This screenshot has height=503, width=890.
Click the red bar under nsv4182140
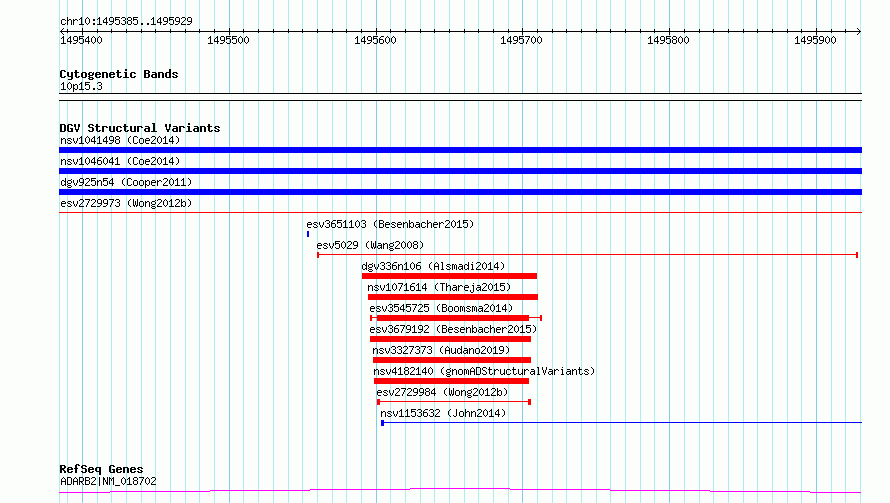pos(451,381)
